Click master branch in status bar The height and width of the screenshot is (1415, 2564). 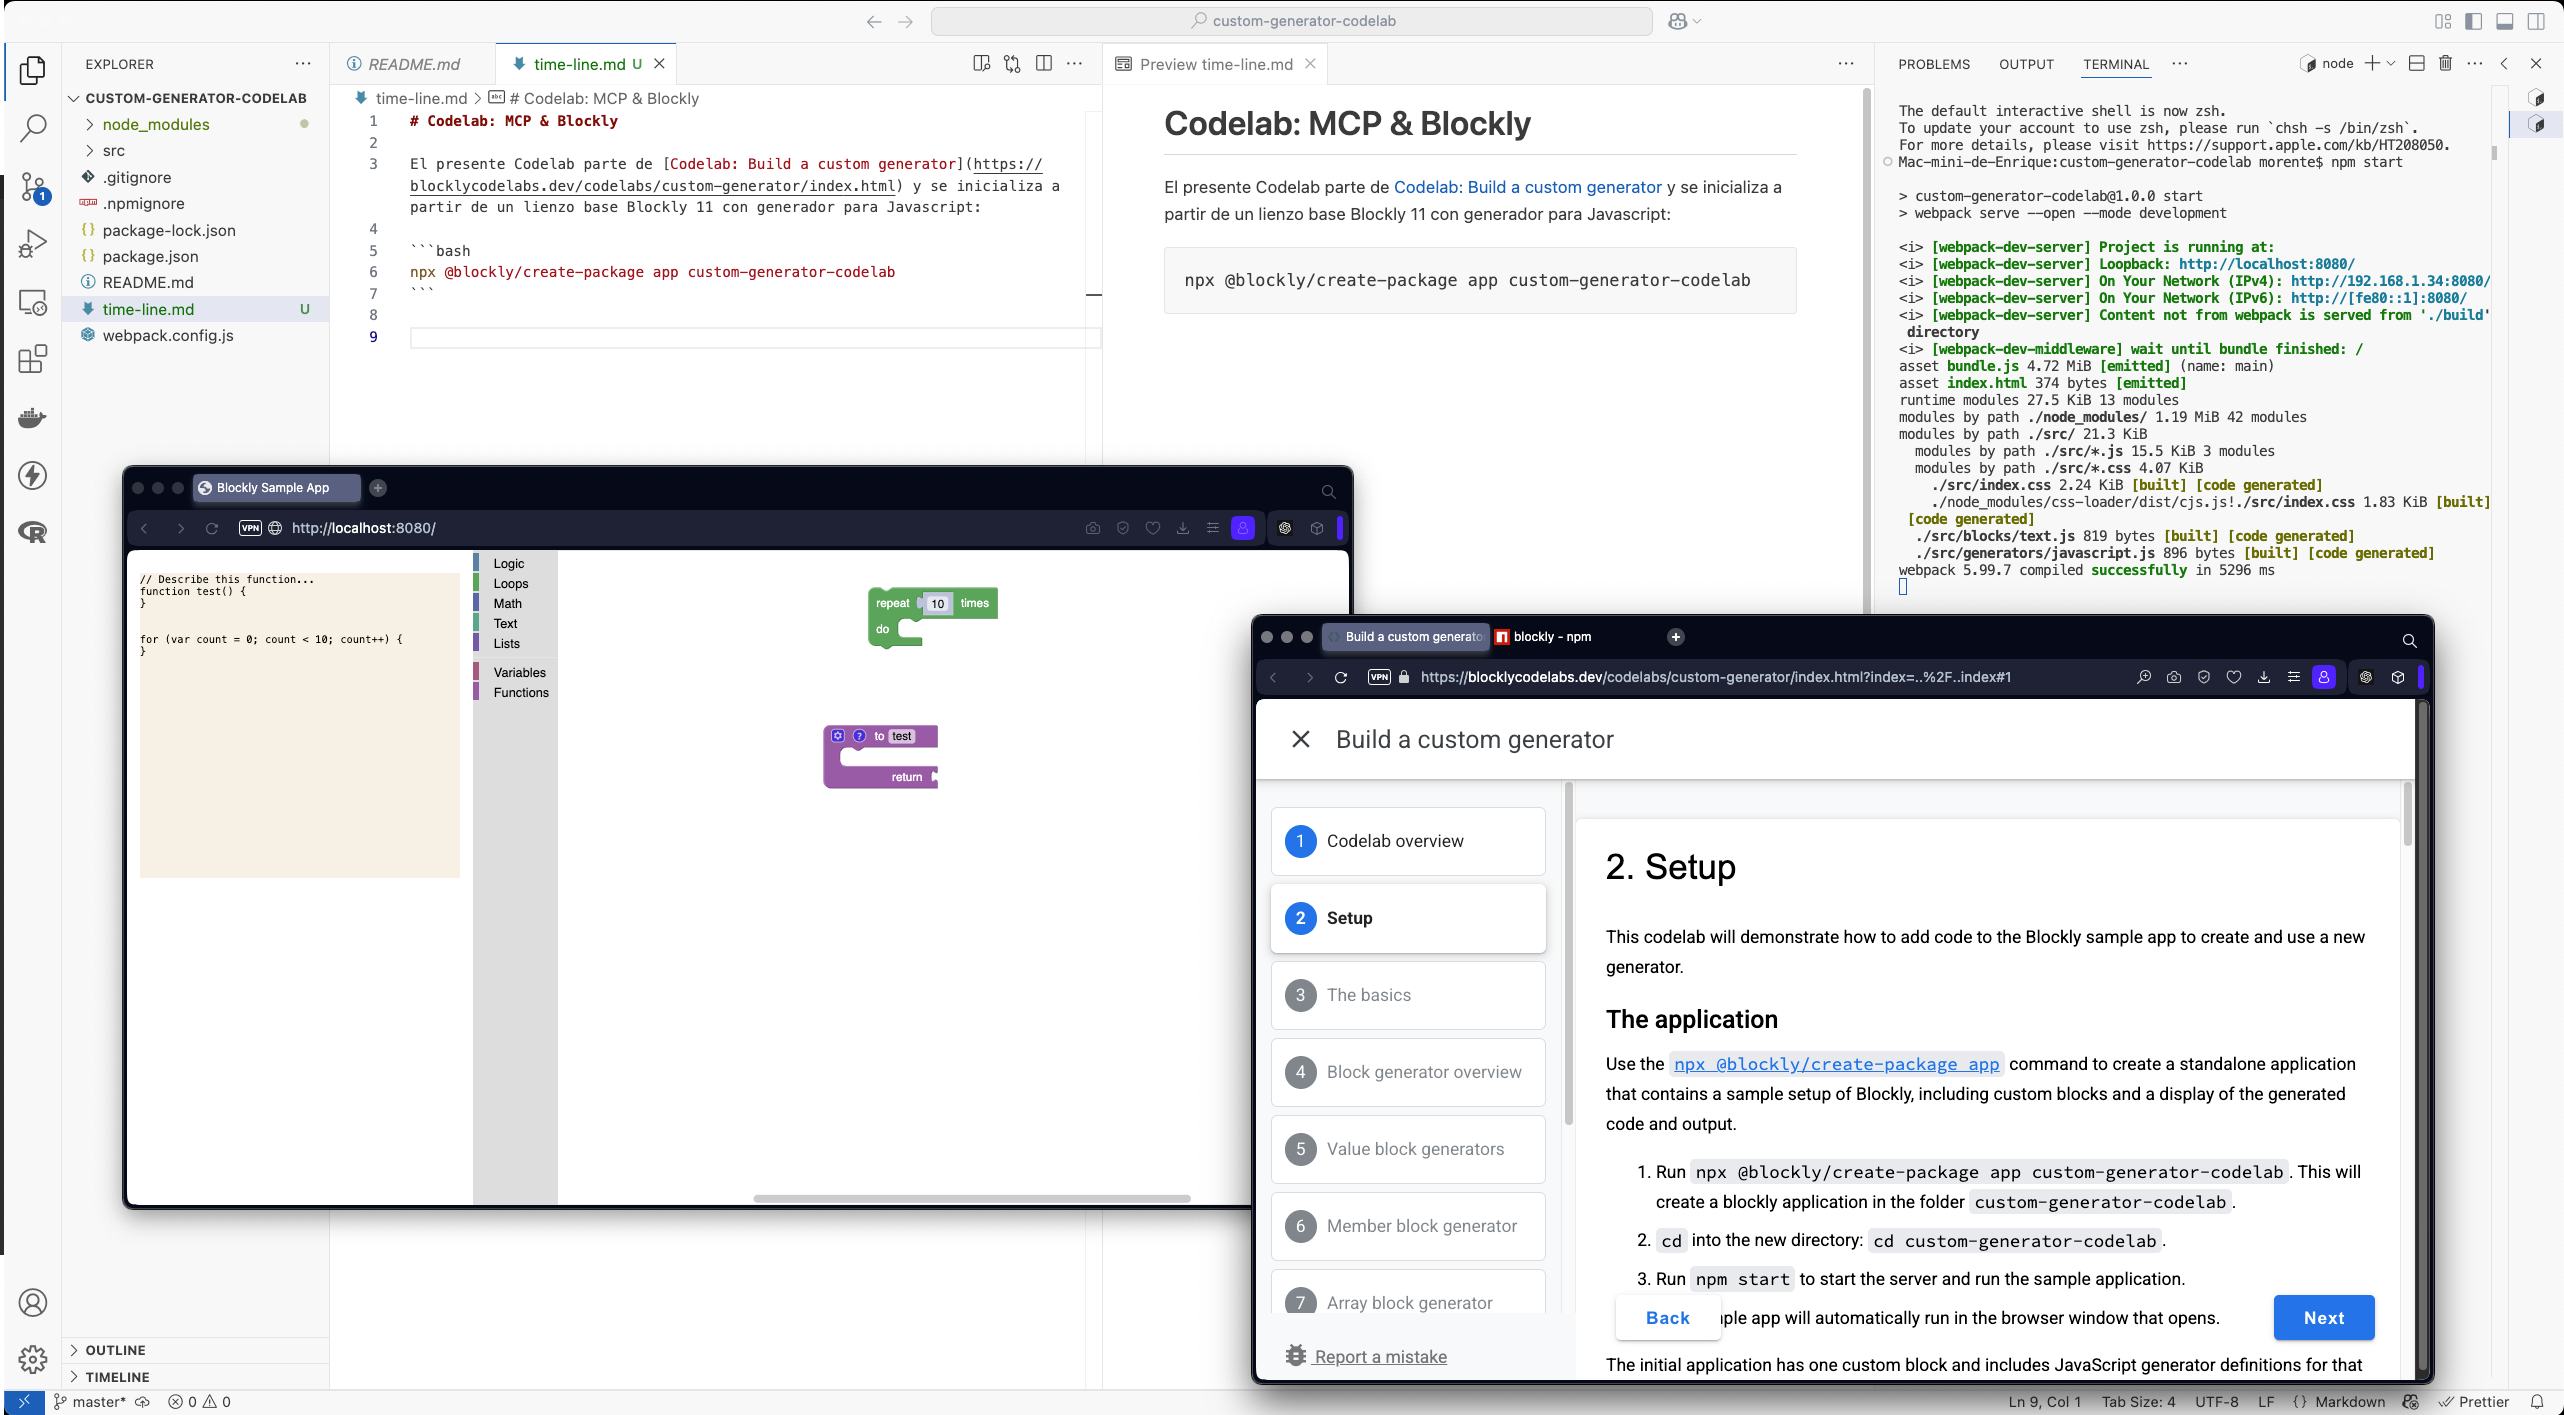[x=90, y=1402]
